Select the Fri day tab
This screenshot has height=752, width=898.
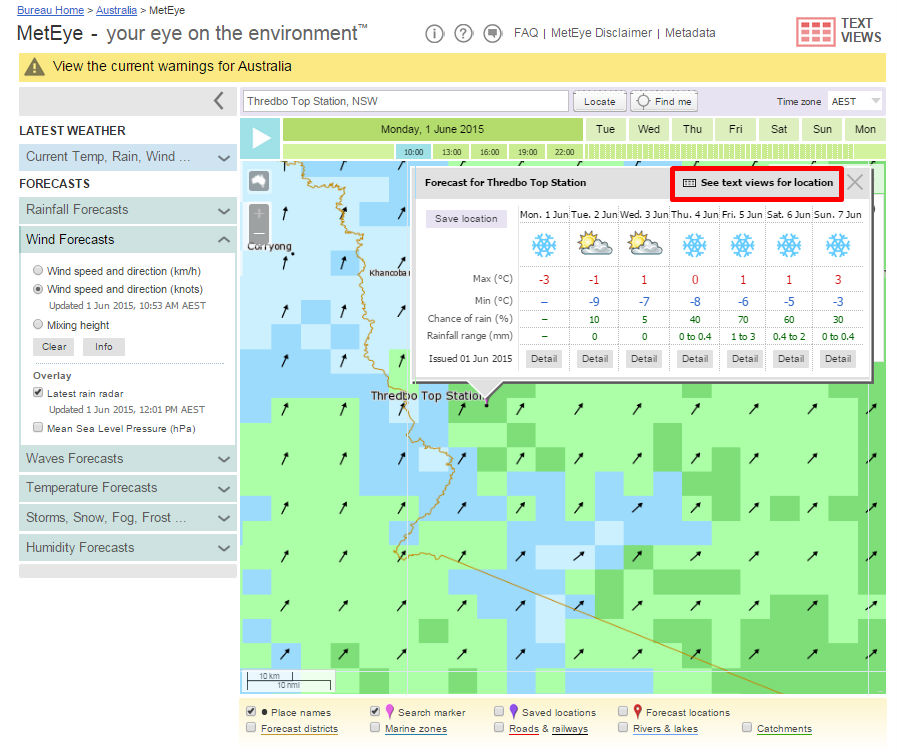pyautogui.click(x=735, y=129)
